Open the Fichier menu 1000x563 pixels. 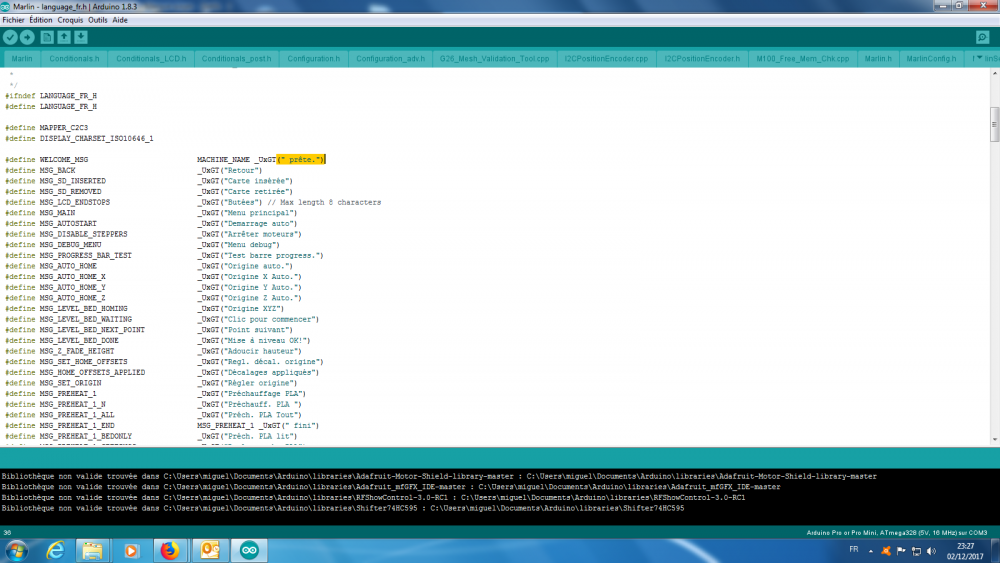click(x=13, y=20)
